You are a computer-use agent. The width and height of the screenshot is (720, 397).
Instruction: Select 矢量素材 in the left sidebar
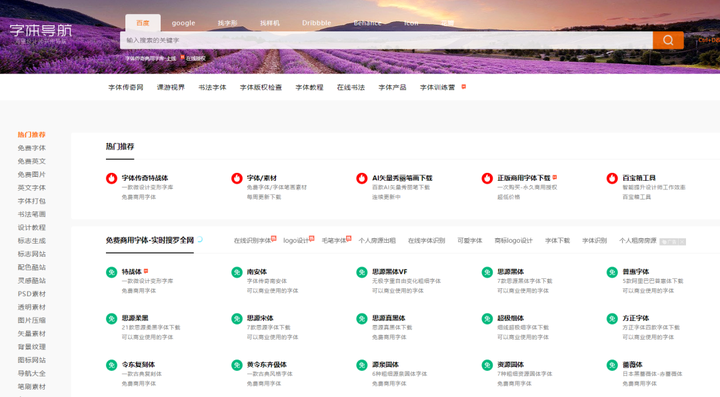tap(32, 334)
